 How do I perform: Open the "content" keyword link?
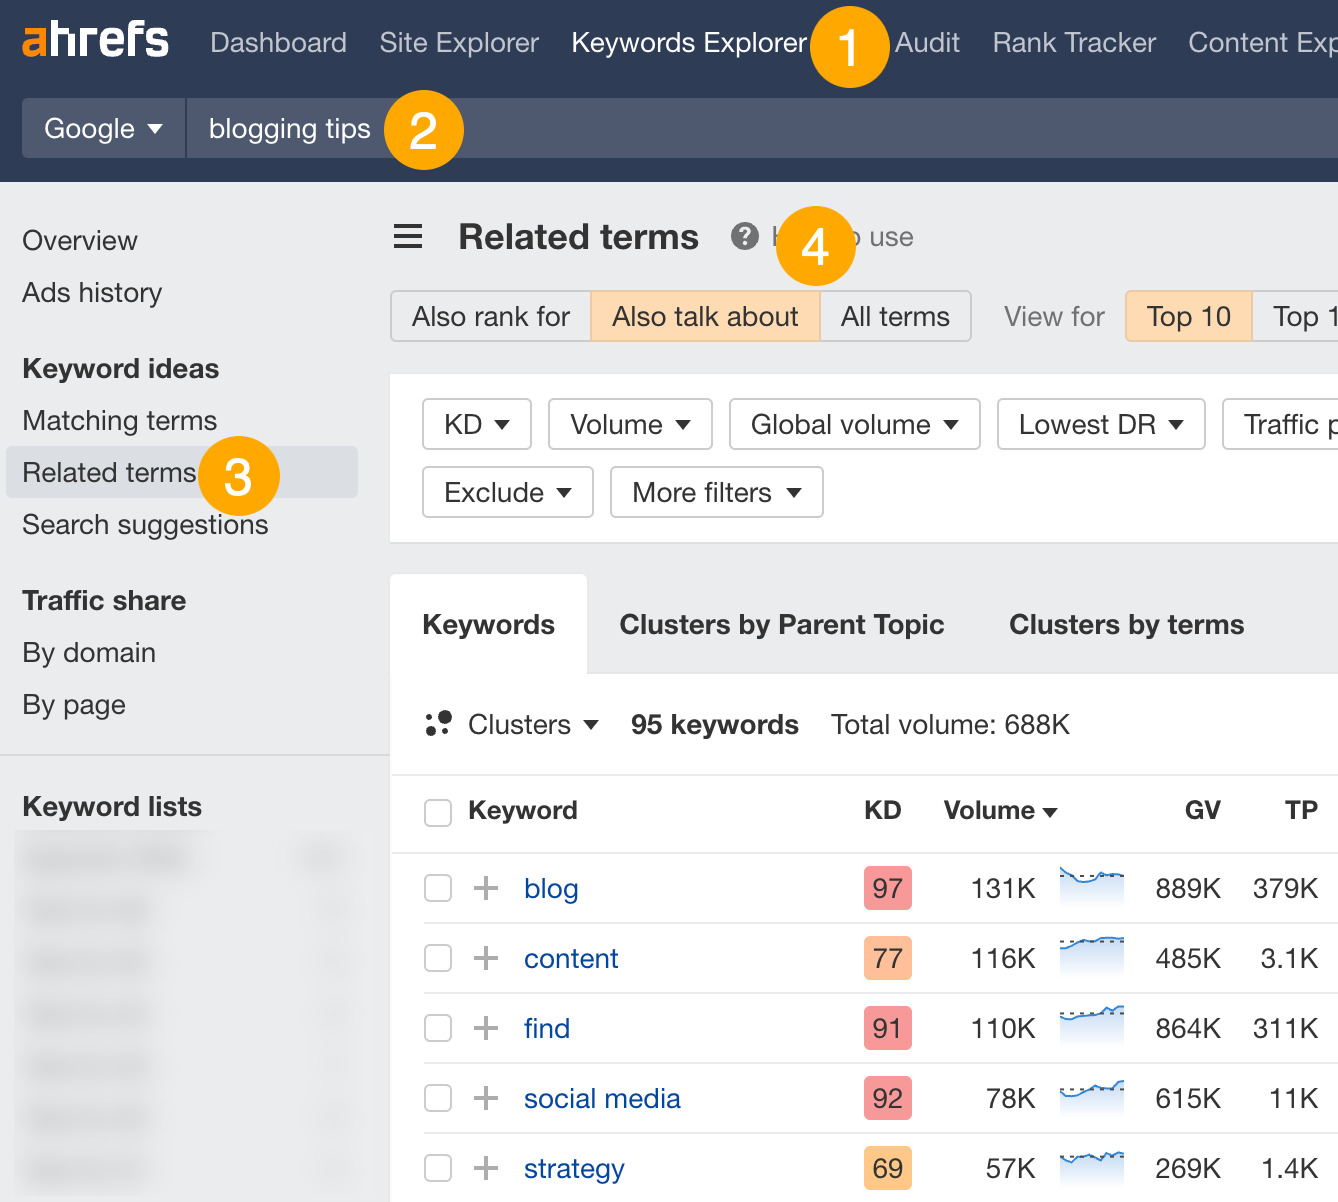[570, 958]
